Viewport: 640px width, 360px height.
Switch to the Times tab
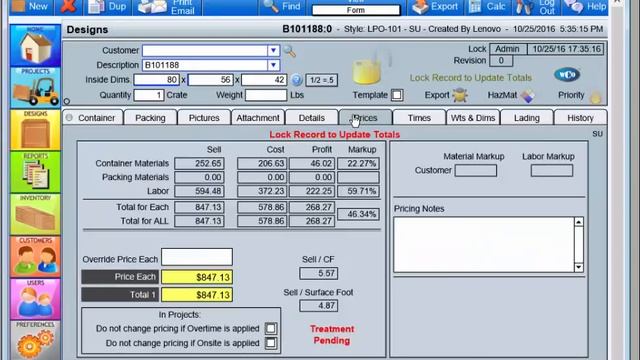[x=419, y=118]
